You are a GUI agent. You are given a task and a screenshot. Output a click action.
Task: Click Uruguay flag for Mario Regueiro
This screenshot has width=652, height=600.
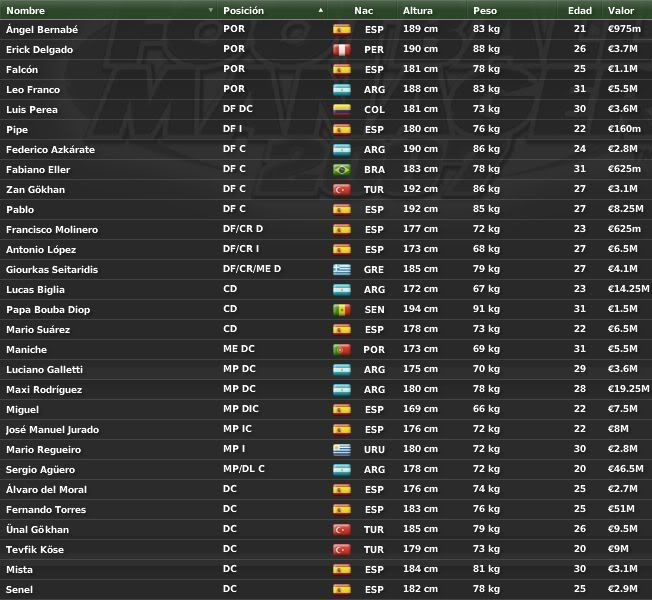point(342,449)
